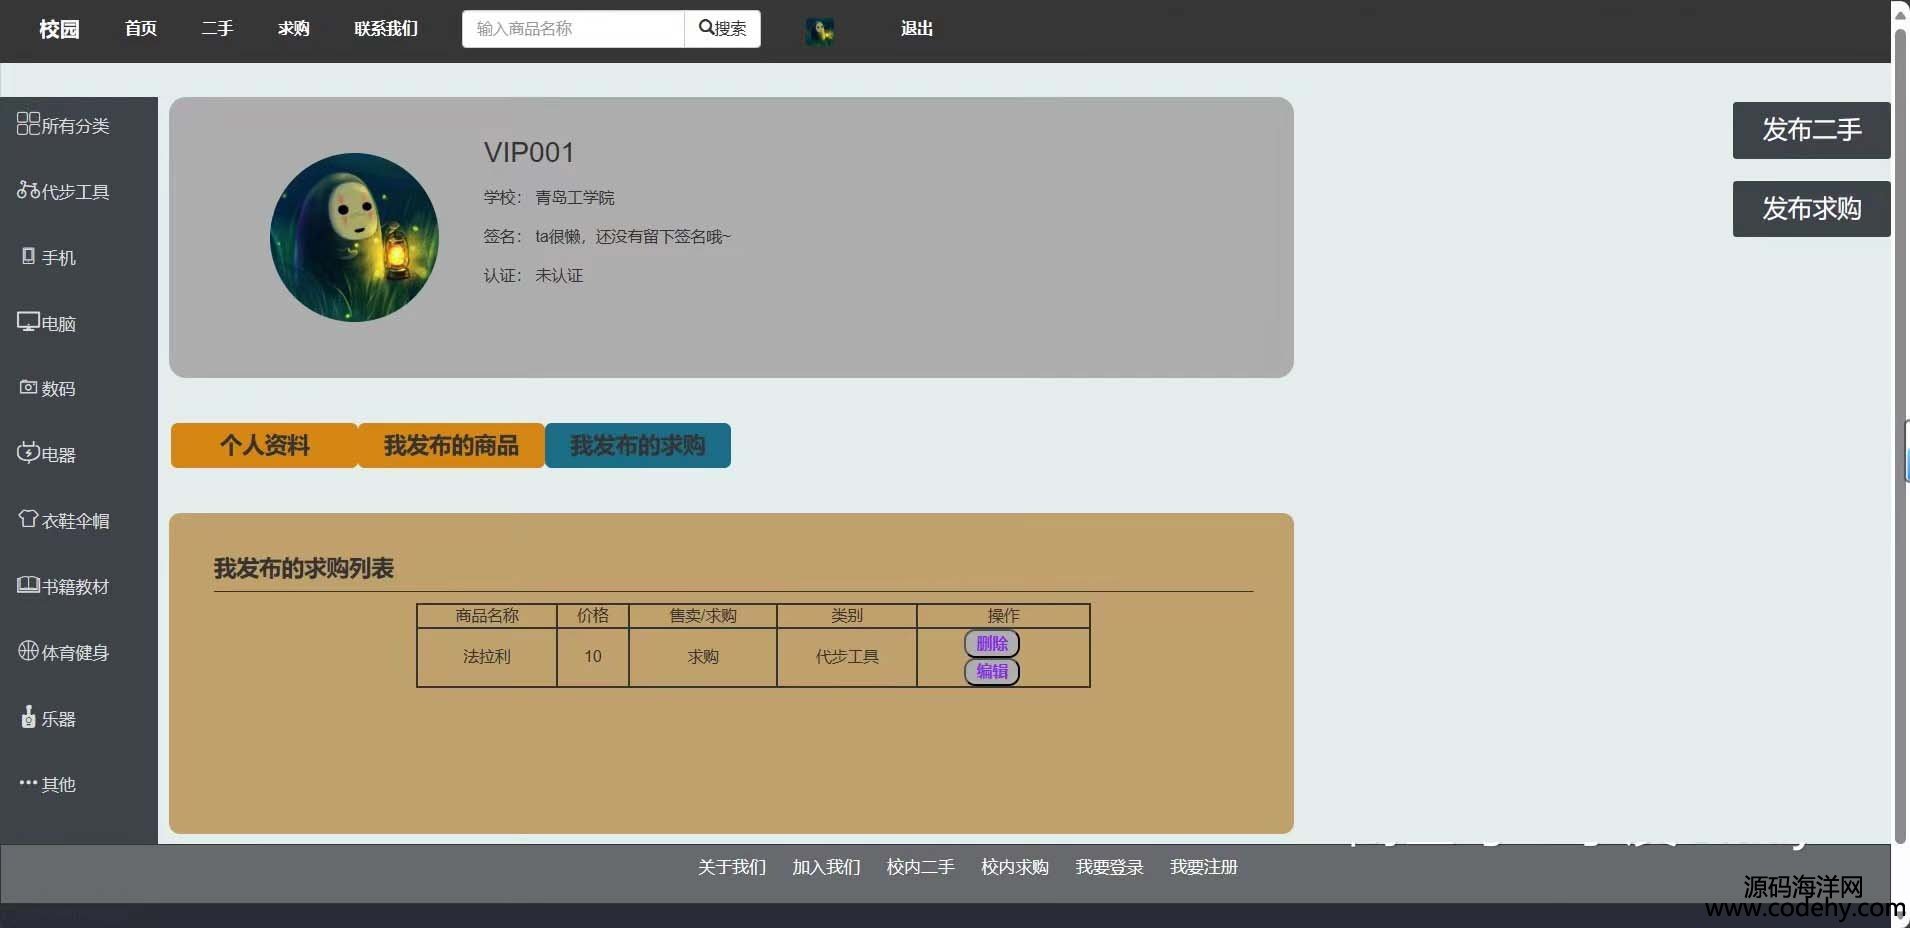Viewport: 1910px width, 928px height.
Task: Open the monitor icon for 电脑
Action: [28, 322]
